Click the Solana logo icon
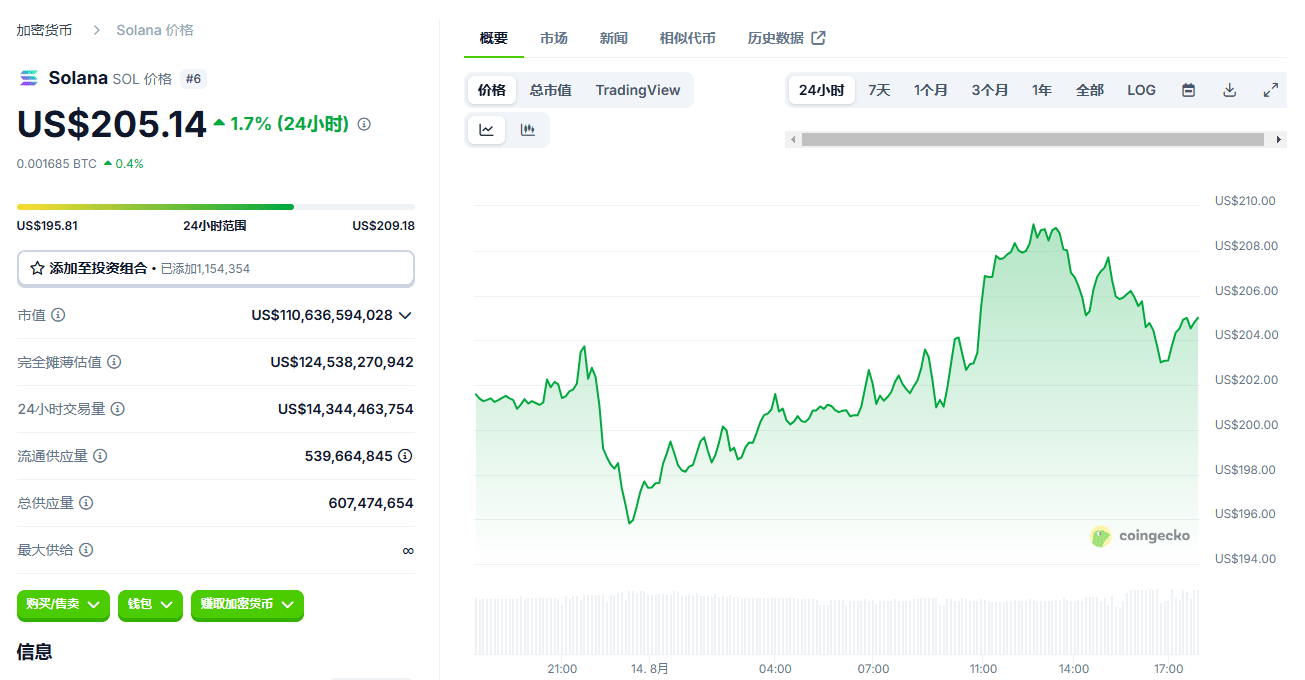This screenshot has height=680, width=1305. click(28, 78)
